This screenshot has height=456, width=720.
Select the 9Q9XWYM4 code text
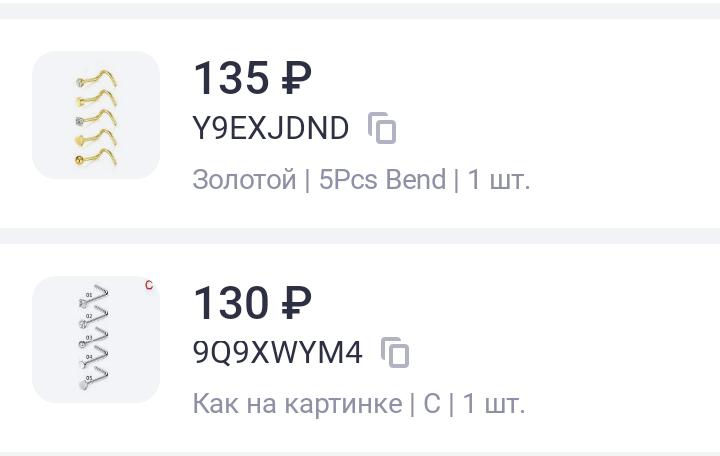click(277, 353)
